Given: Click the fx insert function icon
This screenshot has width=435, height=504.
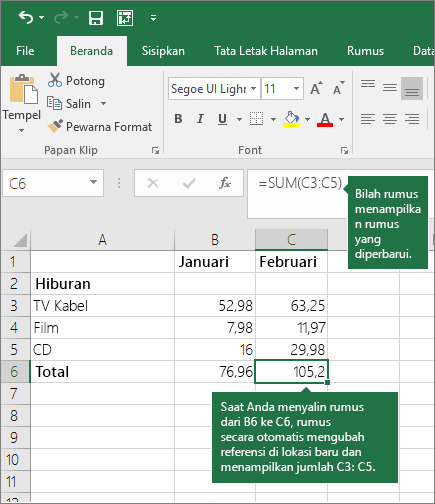Looking at the screenshot, I should (x=225, y=183).
